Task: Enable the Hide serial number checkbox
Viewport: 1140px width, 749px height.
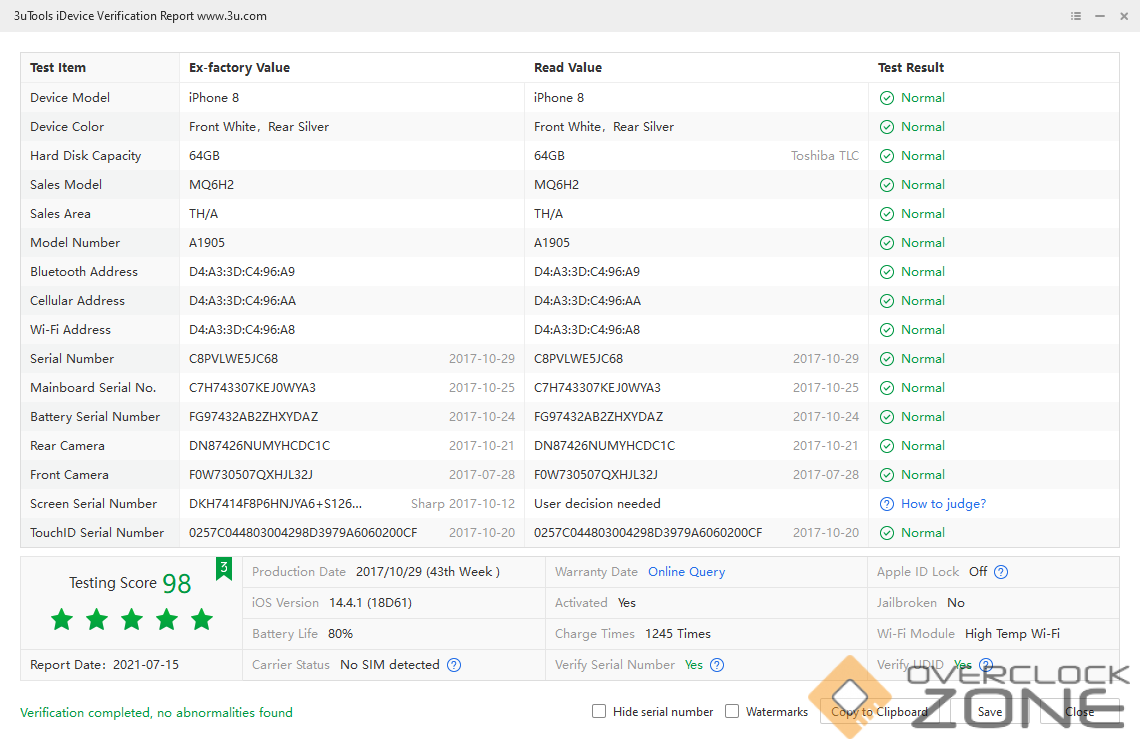Action: tap(599, 712)
